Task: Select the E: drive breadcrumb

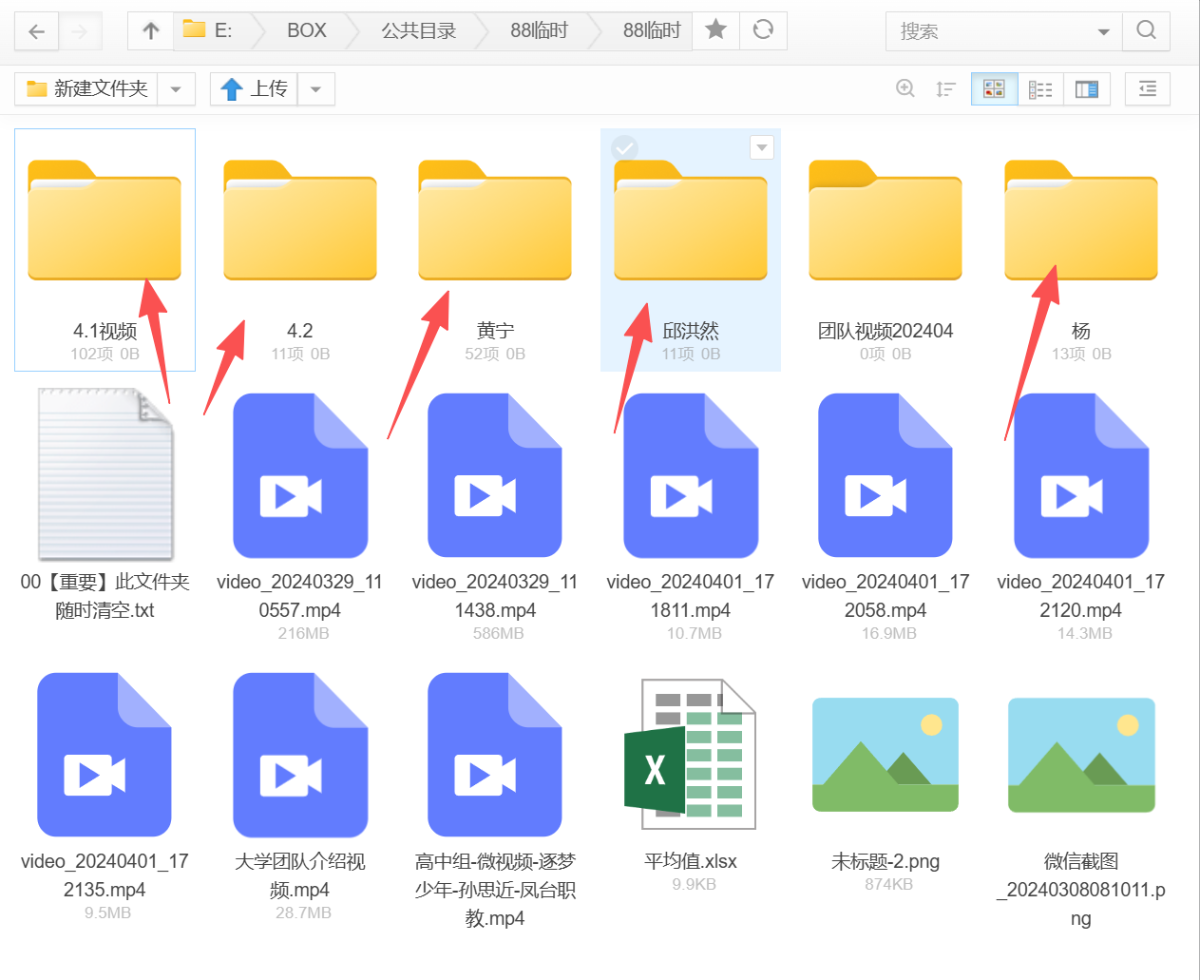Action: (x=208, y=30)
